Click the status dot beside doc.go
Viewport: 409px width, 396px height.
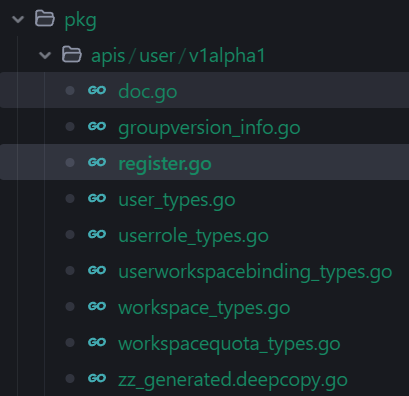pyautogui.click(x=70, y=90)
